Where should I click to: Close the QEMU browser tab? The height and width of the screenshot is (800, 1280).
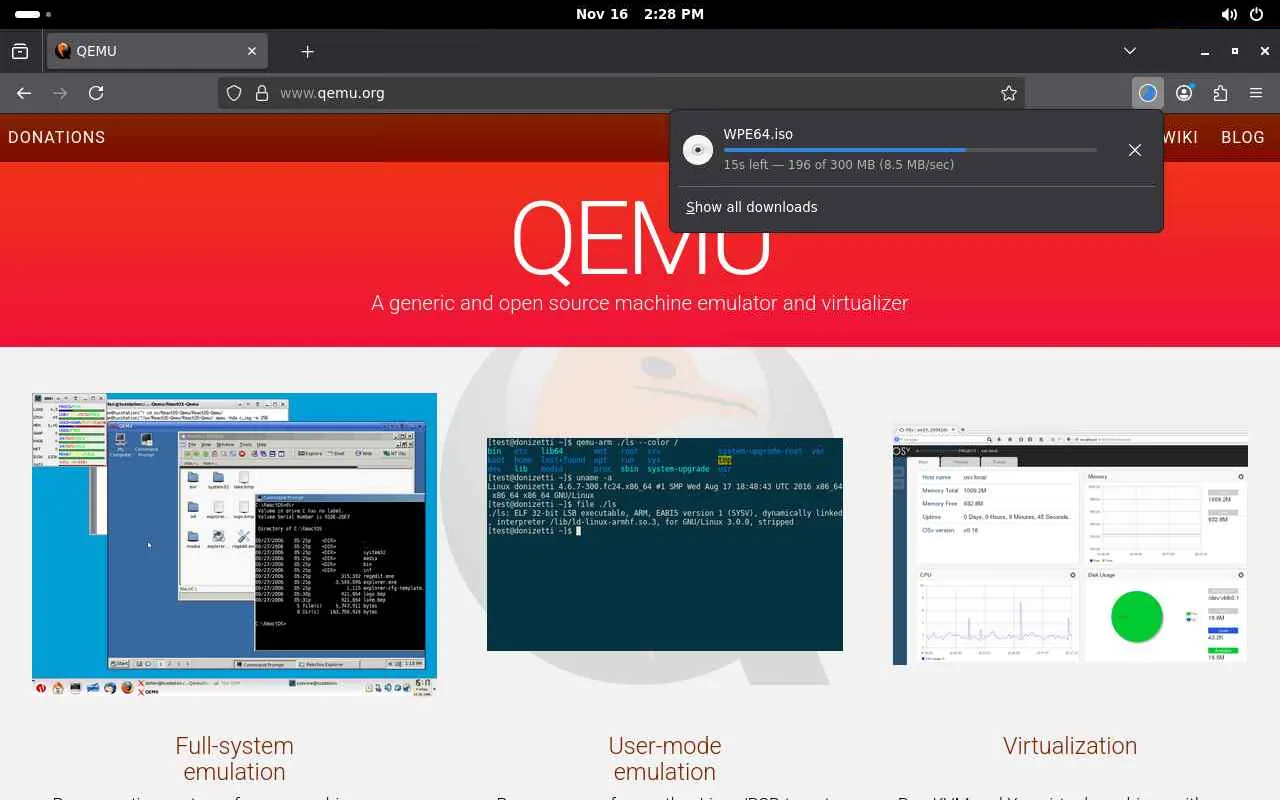coord(252,51)
